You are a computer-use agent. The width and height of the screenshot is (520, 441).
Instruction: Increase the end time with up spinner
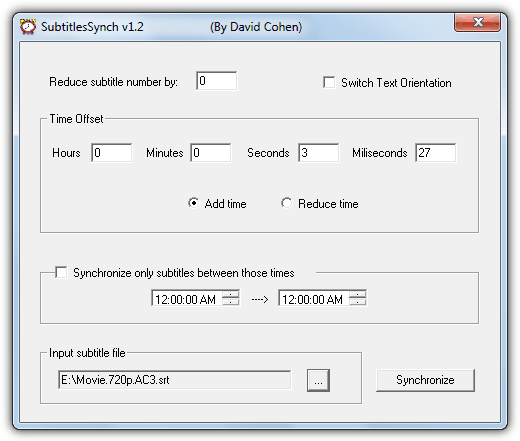point(358,294)
